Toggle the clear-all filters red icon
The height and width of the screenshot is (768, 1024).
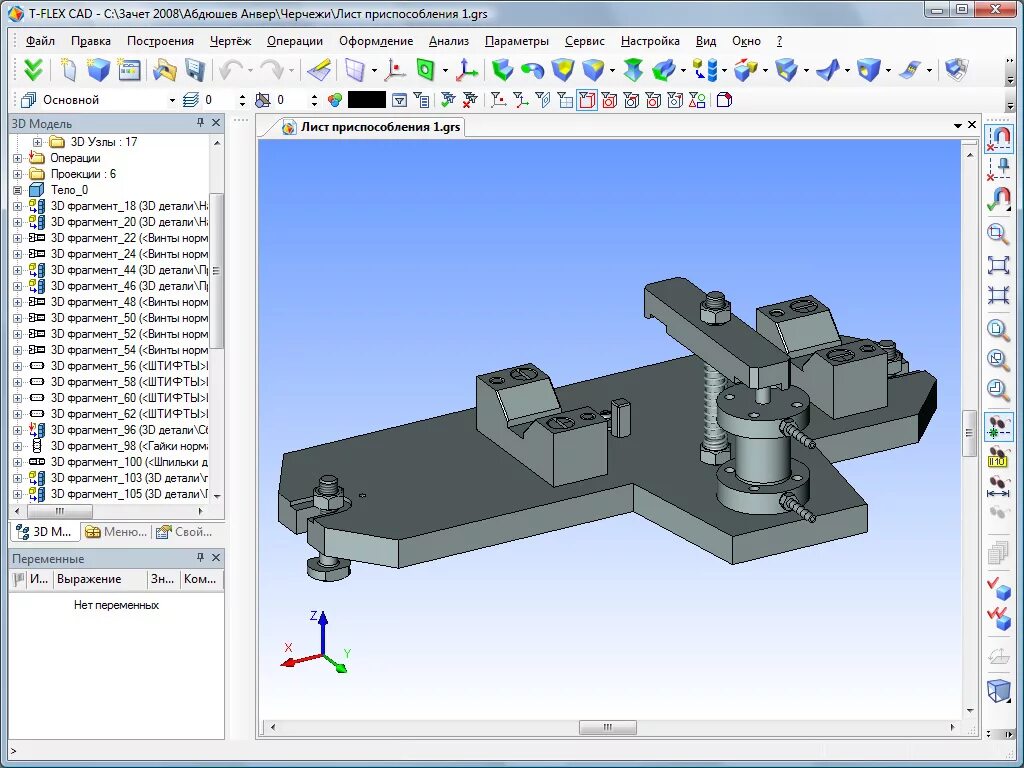[470, 100]
